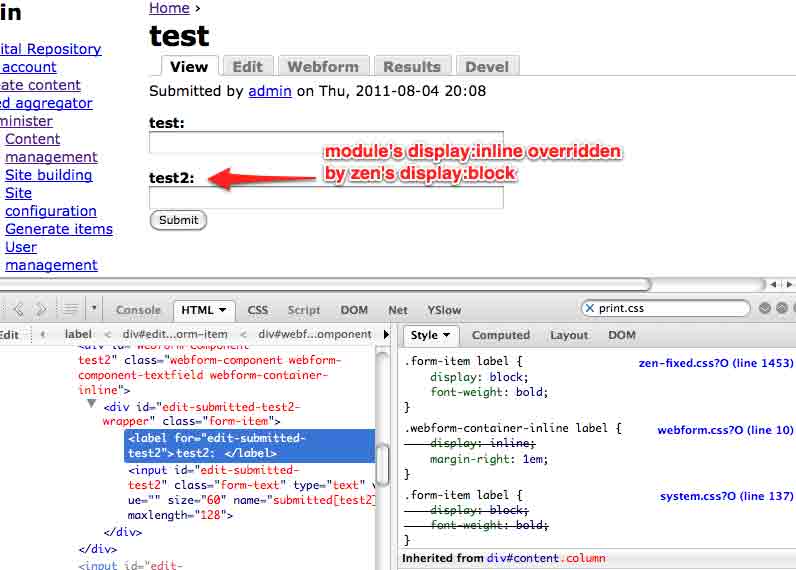The height and width of the screenshot is (570, 796).
Task: Open the Results tab
Action: click(412, 66)
